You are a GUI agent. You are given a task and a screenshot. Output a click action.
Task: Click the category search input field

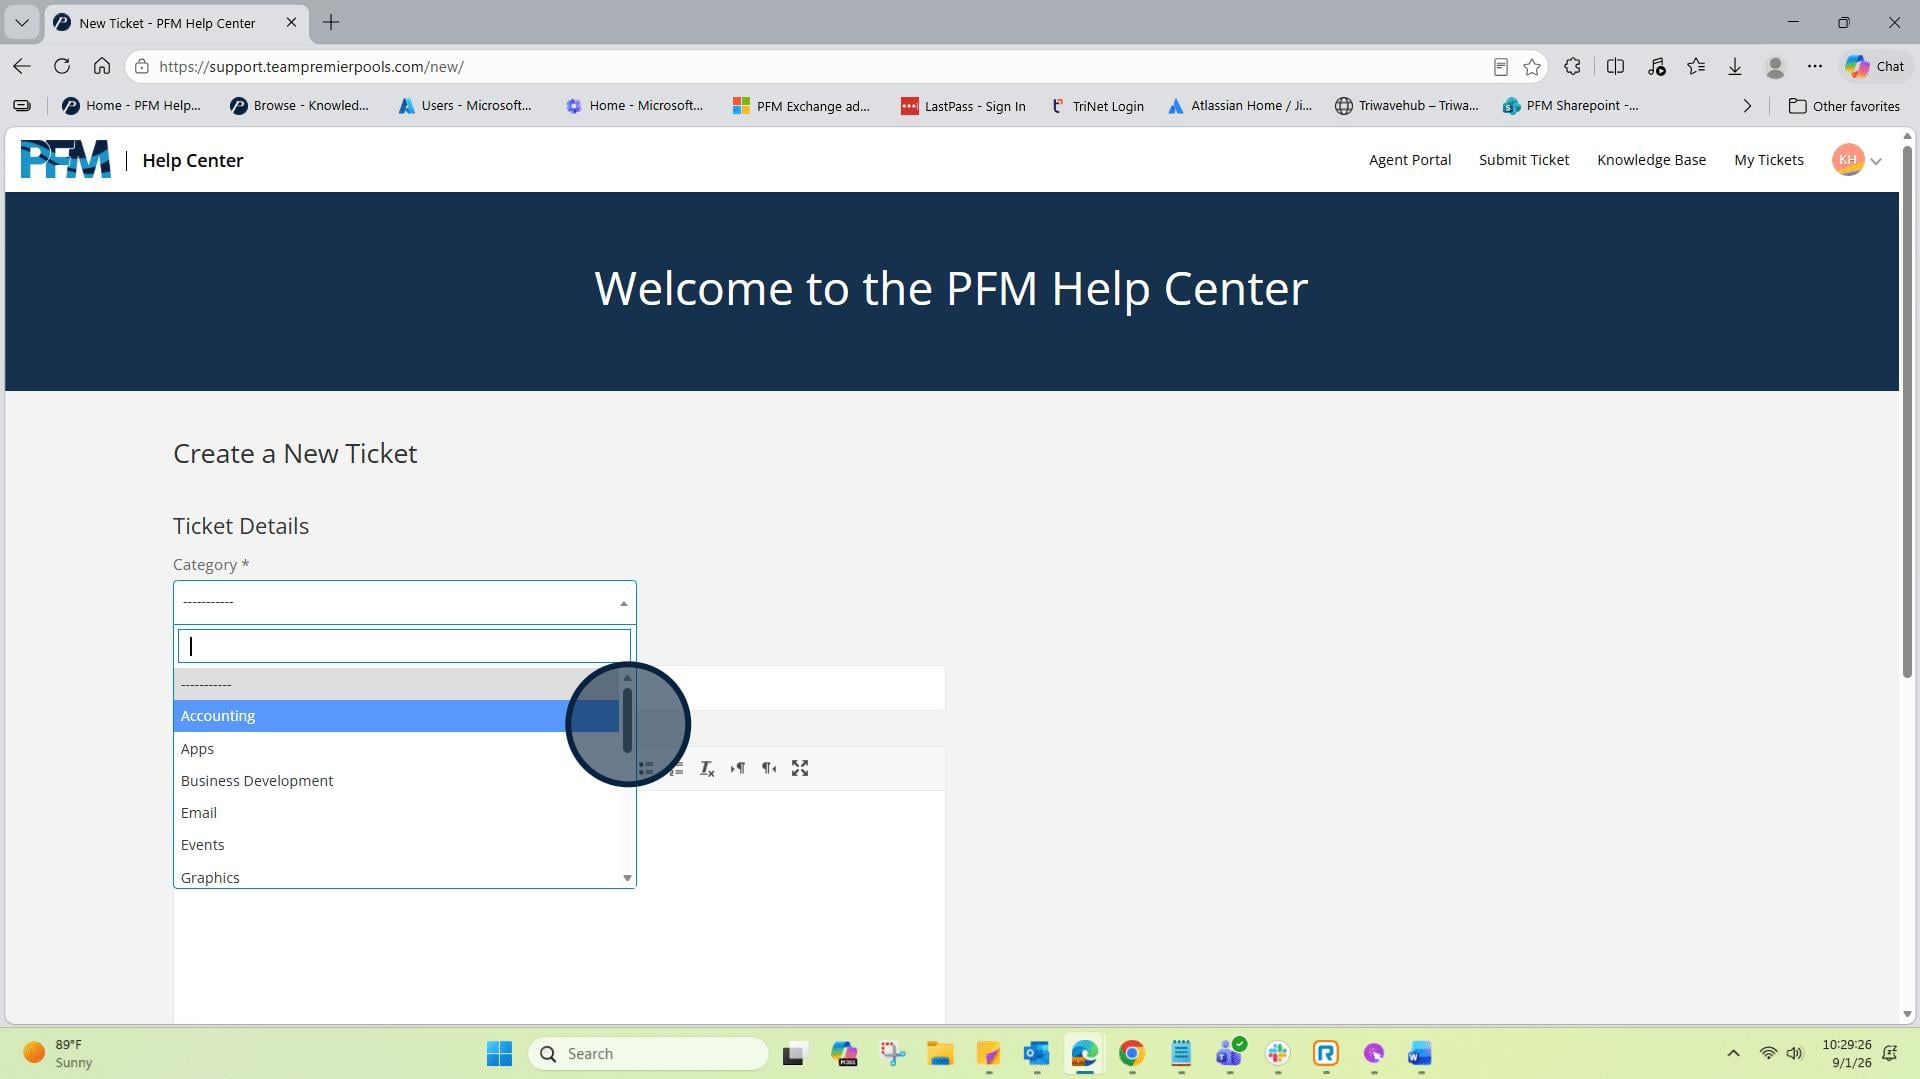coord(404,646)
